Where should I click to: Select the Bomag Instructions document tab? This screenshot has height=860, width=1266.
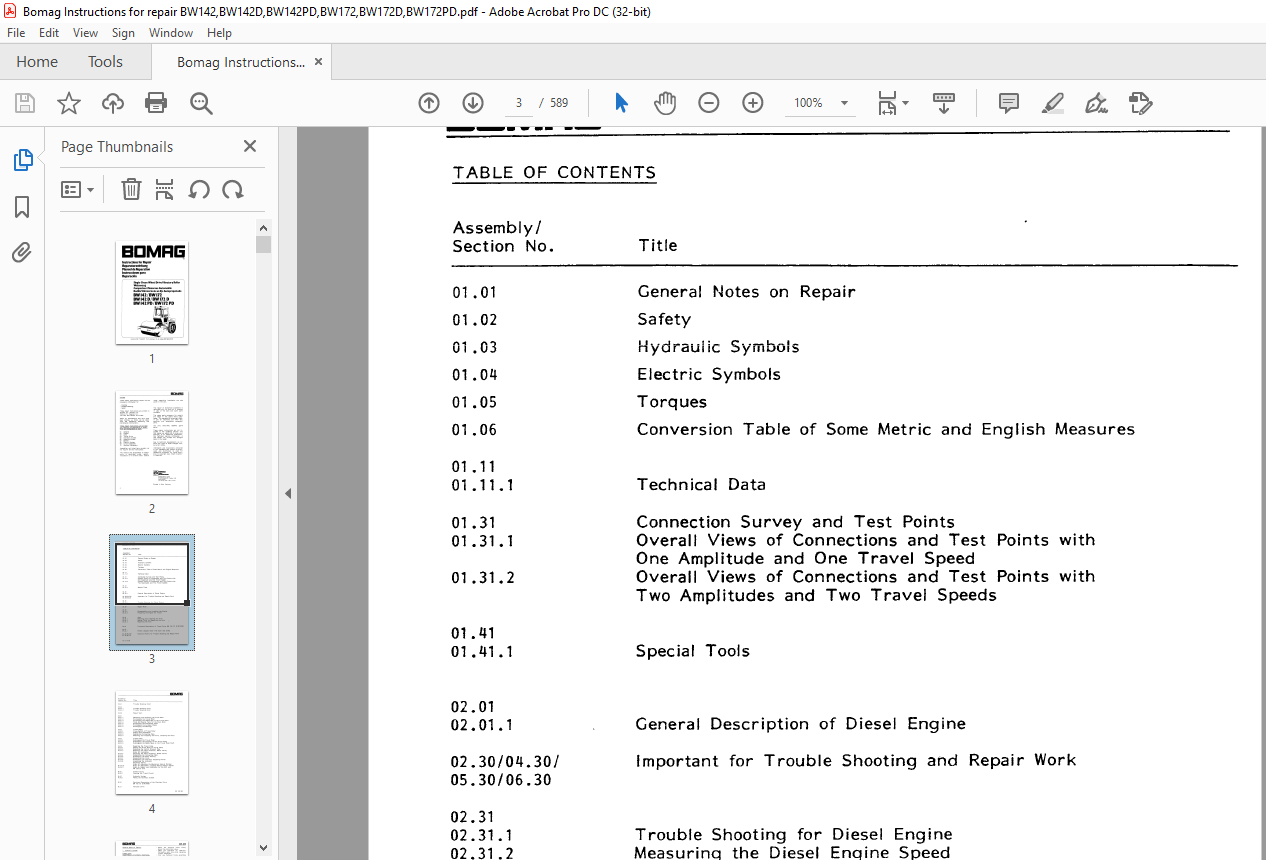[241, 62]
